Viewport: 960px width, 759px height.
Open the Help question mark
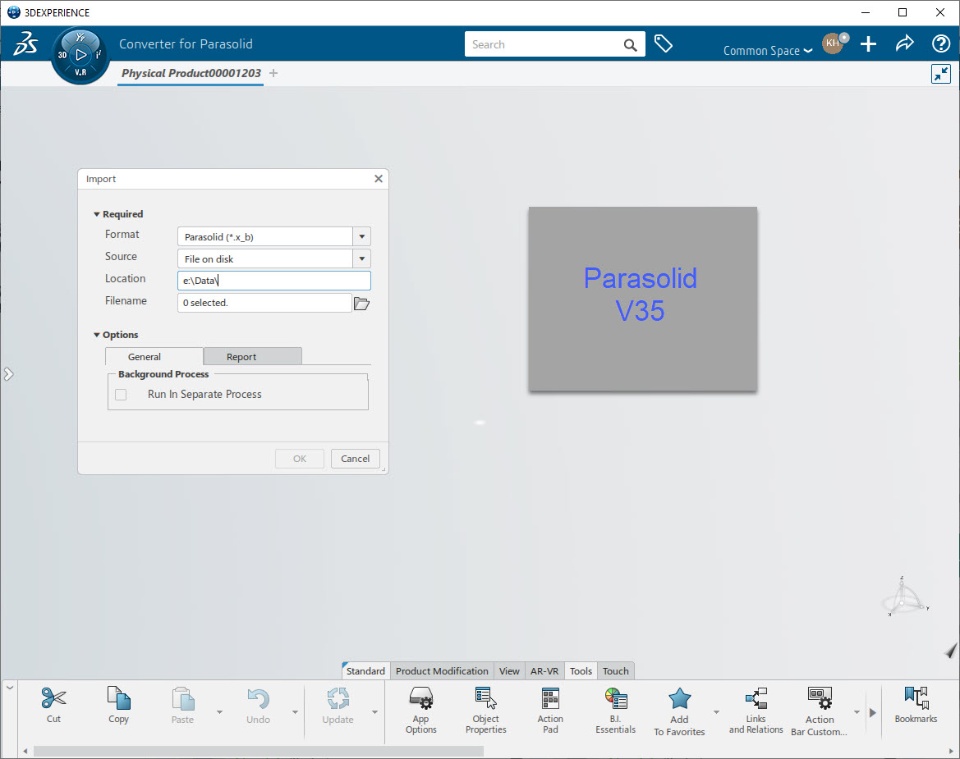(x=941, y=44)
